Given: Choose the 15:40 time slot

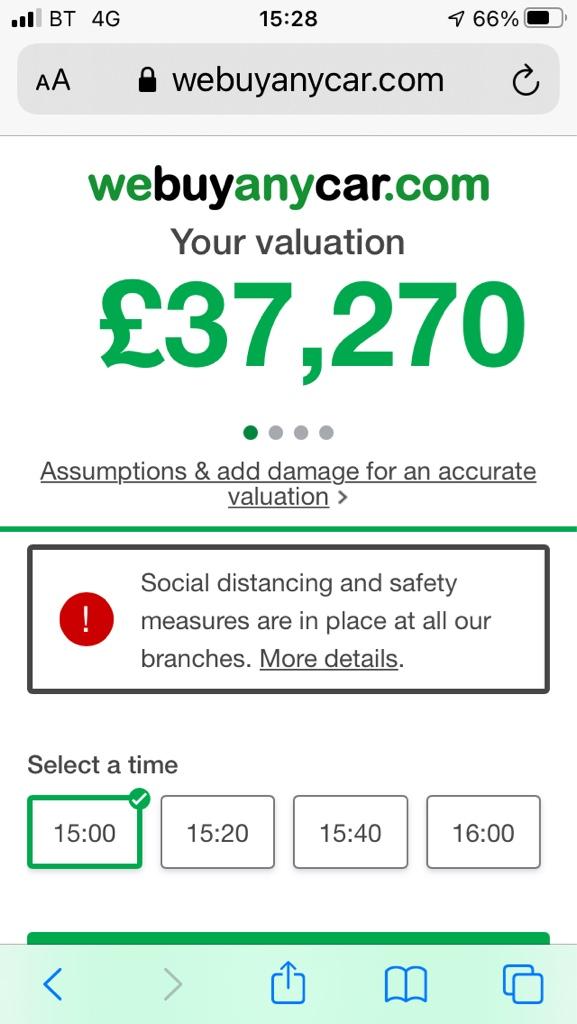Looking at the screenshot, I should tap(351, 832).
